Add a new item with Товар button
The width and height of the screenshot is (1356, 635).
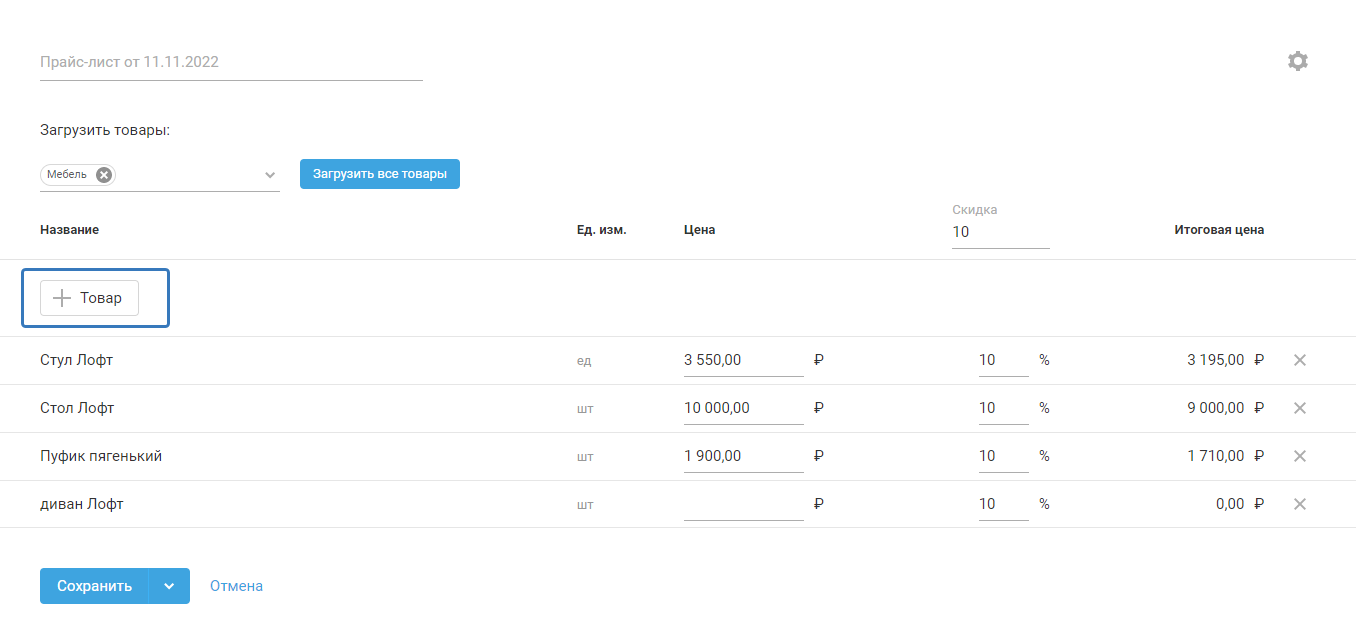pyautogui.click(x=89, y=298)
